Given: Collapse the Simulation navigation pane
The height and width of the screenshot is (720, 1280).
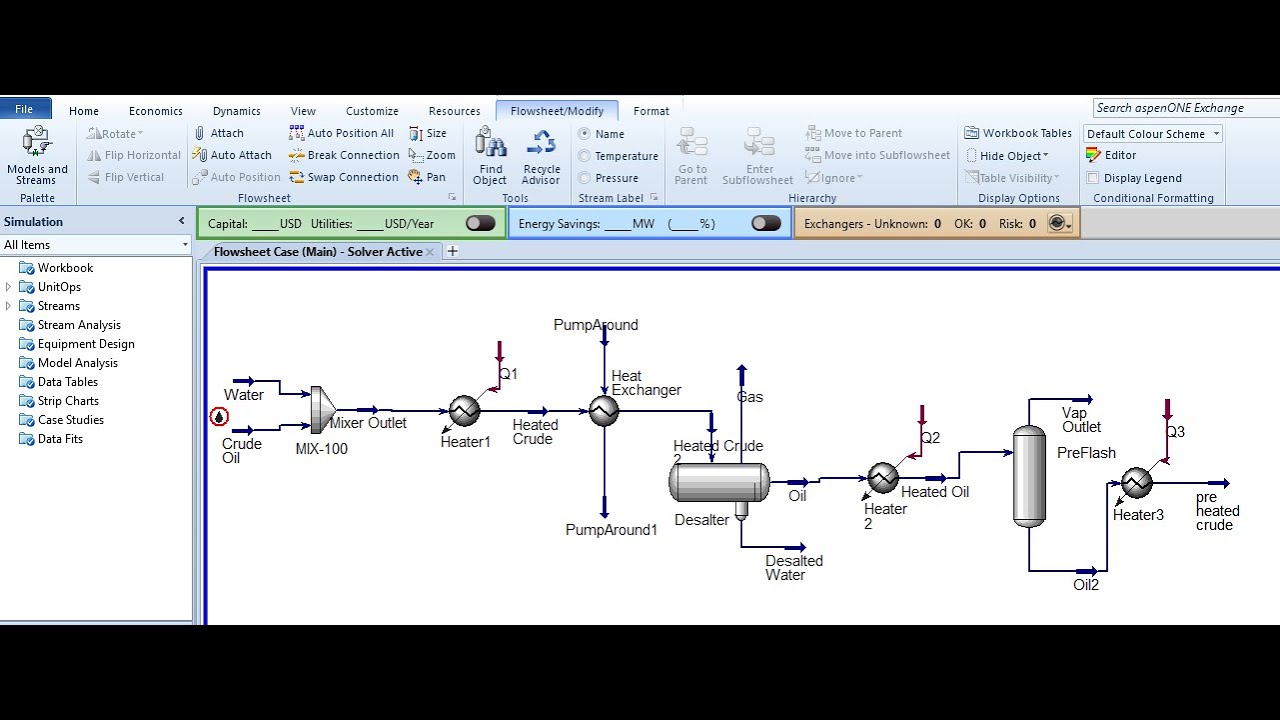Looking at the screenshot, I should [x=181, y=221].
